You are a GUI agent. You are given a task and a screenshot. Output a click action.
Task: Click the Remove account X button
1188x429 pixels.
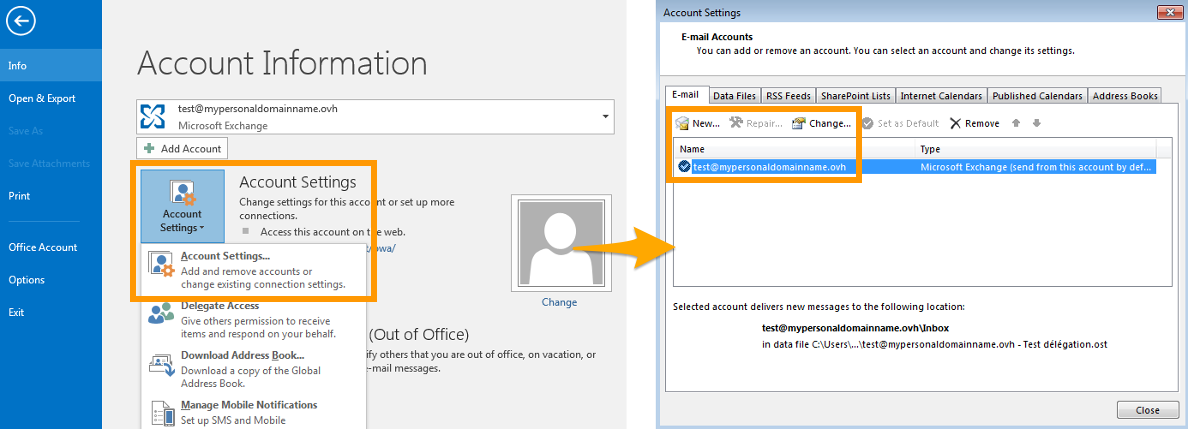tap(974, 123)
